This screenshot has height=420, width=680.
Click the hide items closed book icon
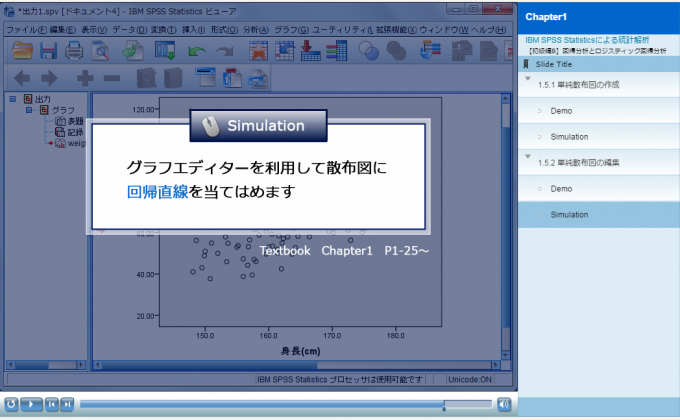coord(173,78)
